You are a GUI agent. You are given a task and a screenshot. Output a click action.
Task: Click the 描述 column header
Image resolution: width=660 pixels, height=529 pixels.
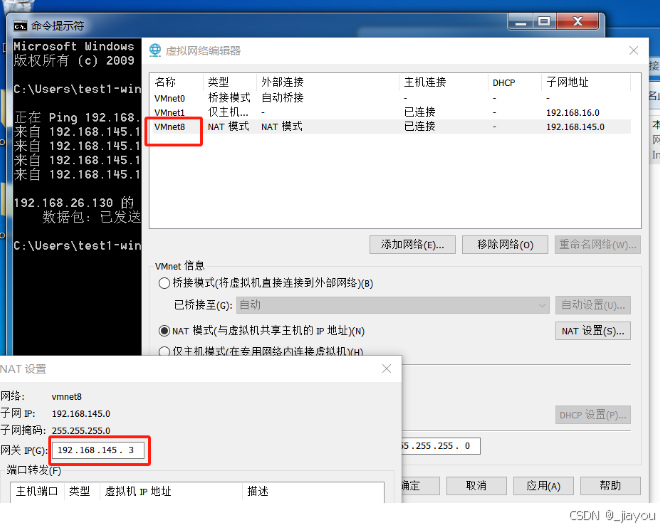coord(313,491)
